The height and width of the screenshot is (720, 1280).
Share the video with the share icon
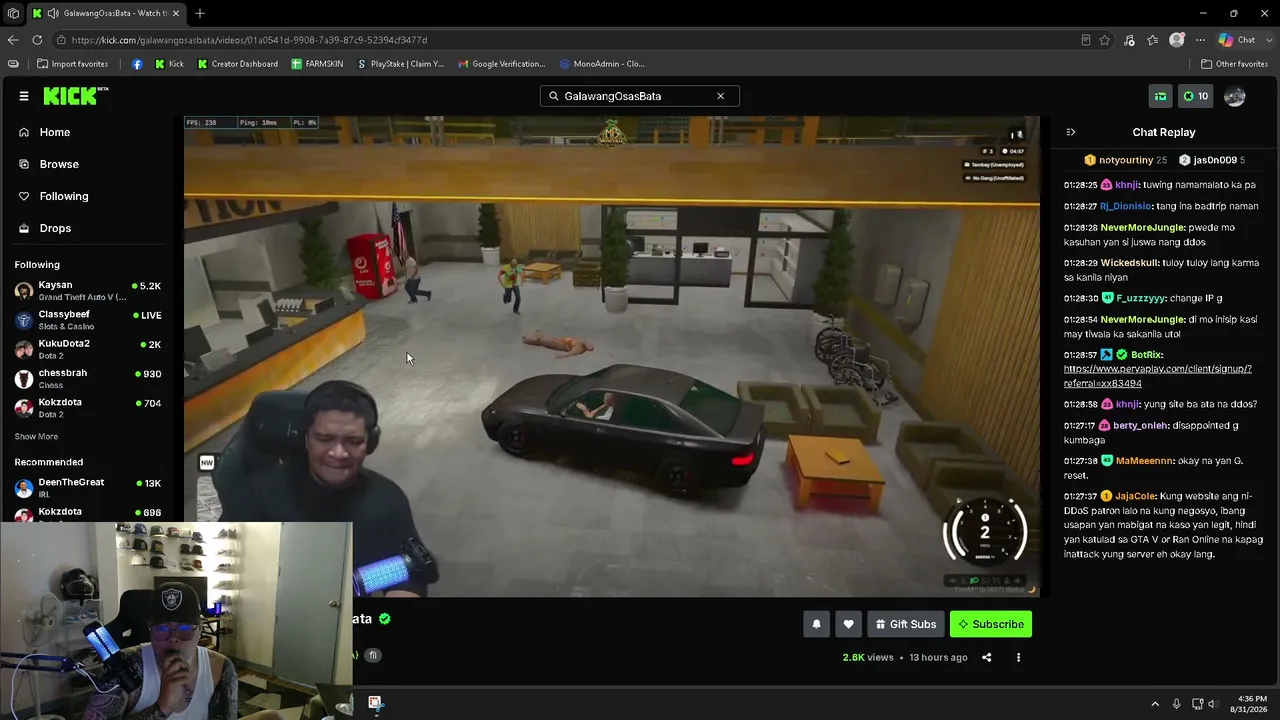(987, 657)
